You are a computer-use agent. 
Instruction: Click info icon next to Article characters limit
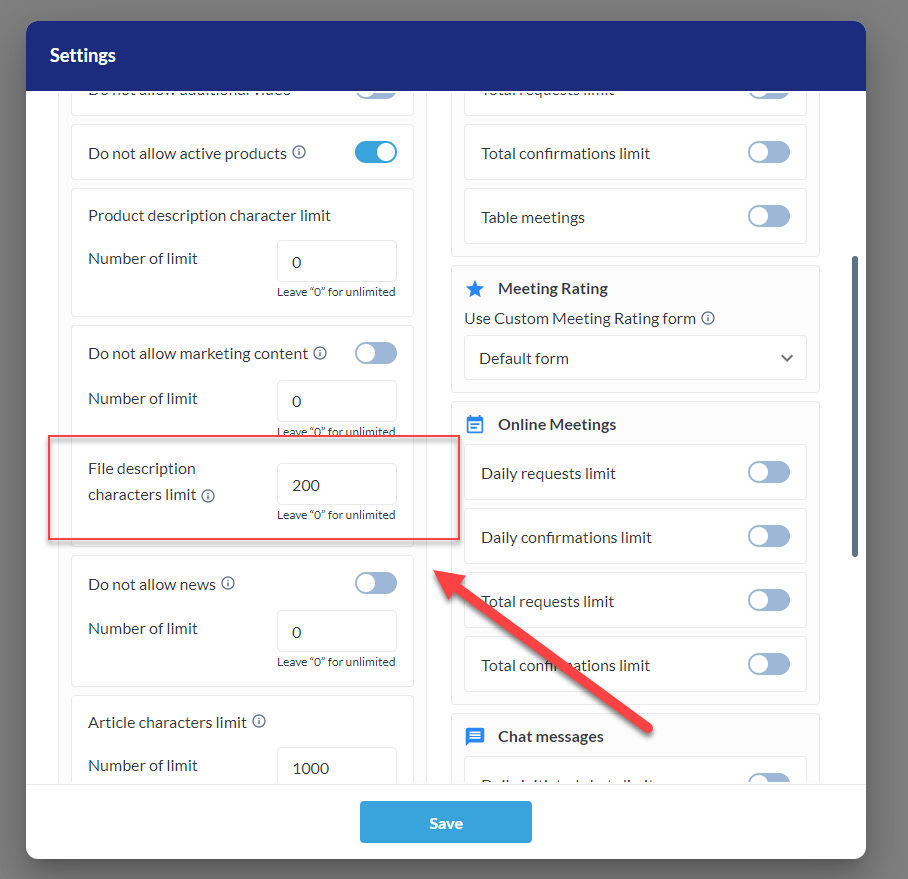click(259, 721)
